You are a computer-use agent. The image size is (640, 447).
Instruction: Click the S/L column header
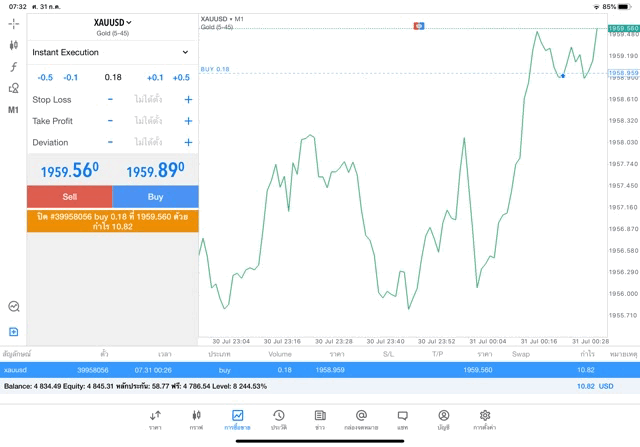point(389,354)
